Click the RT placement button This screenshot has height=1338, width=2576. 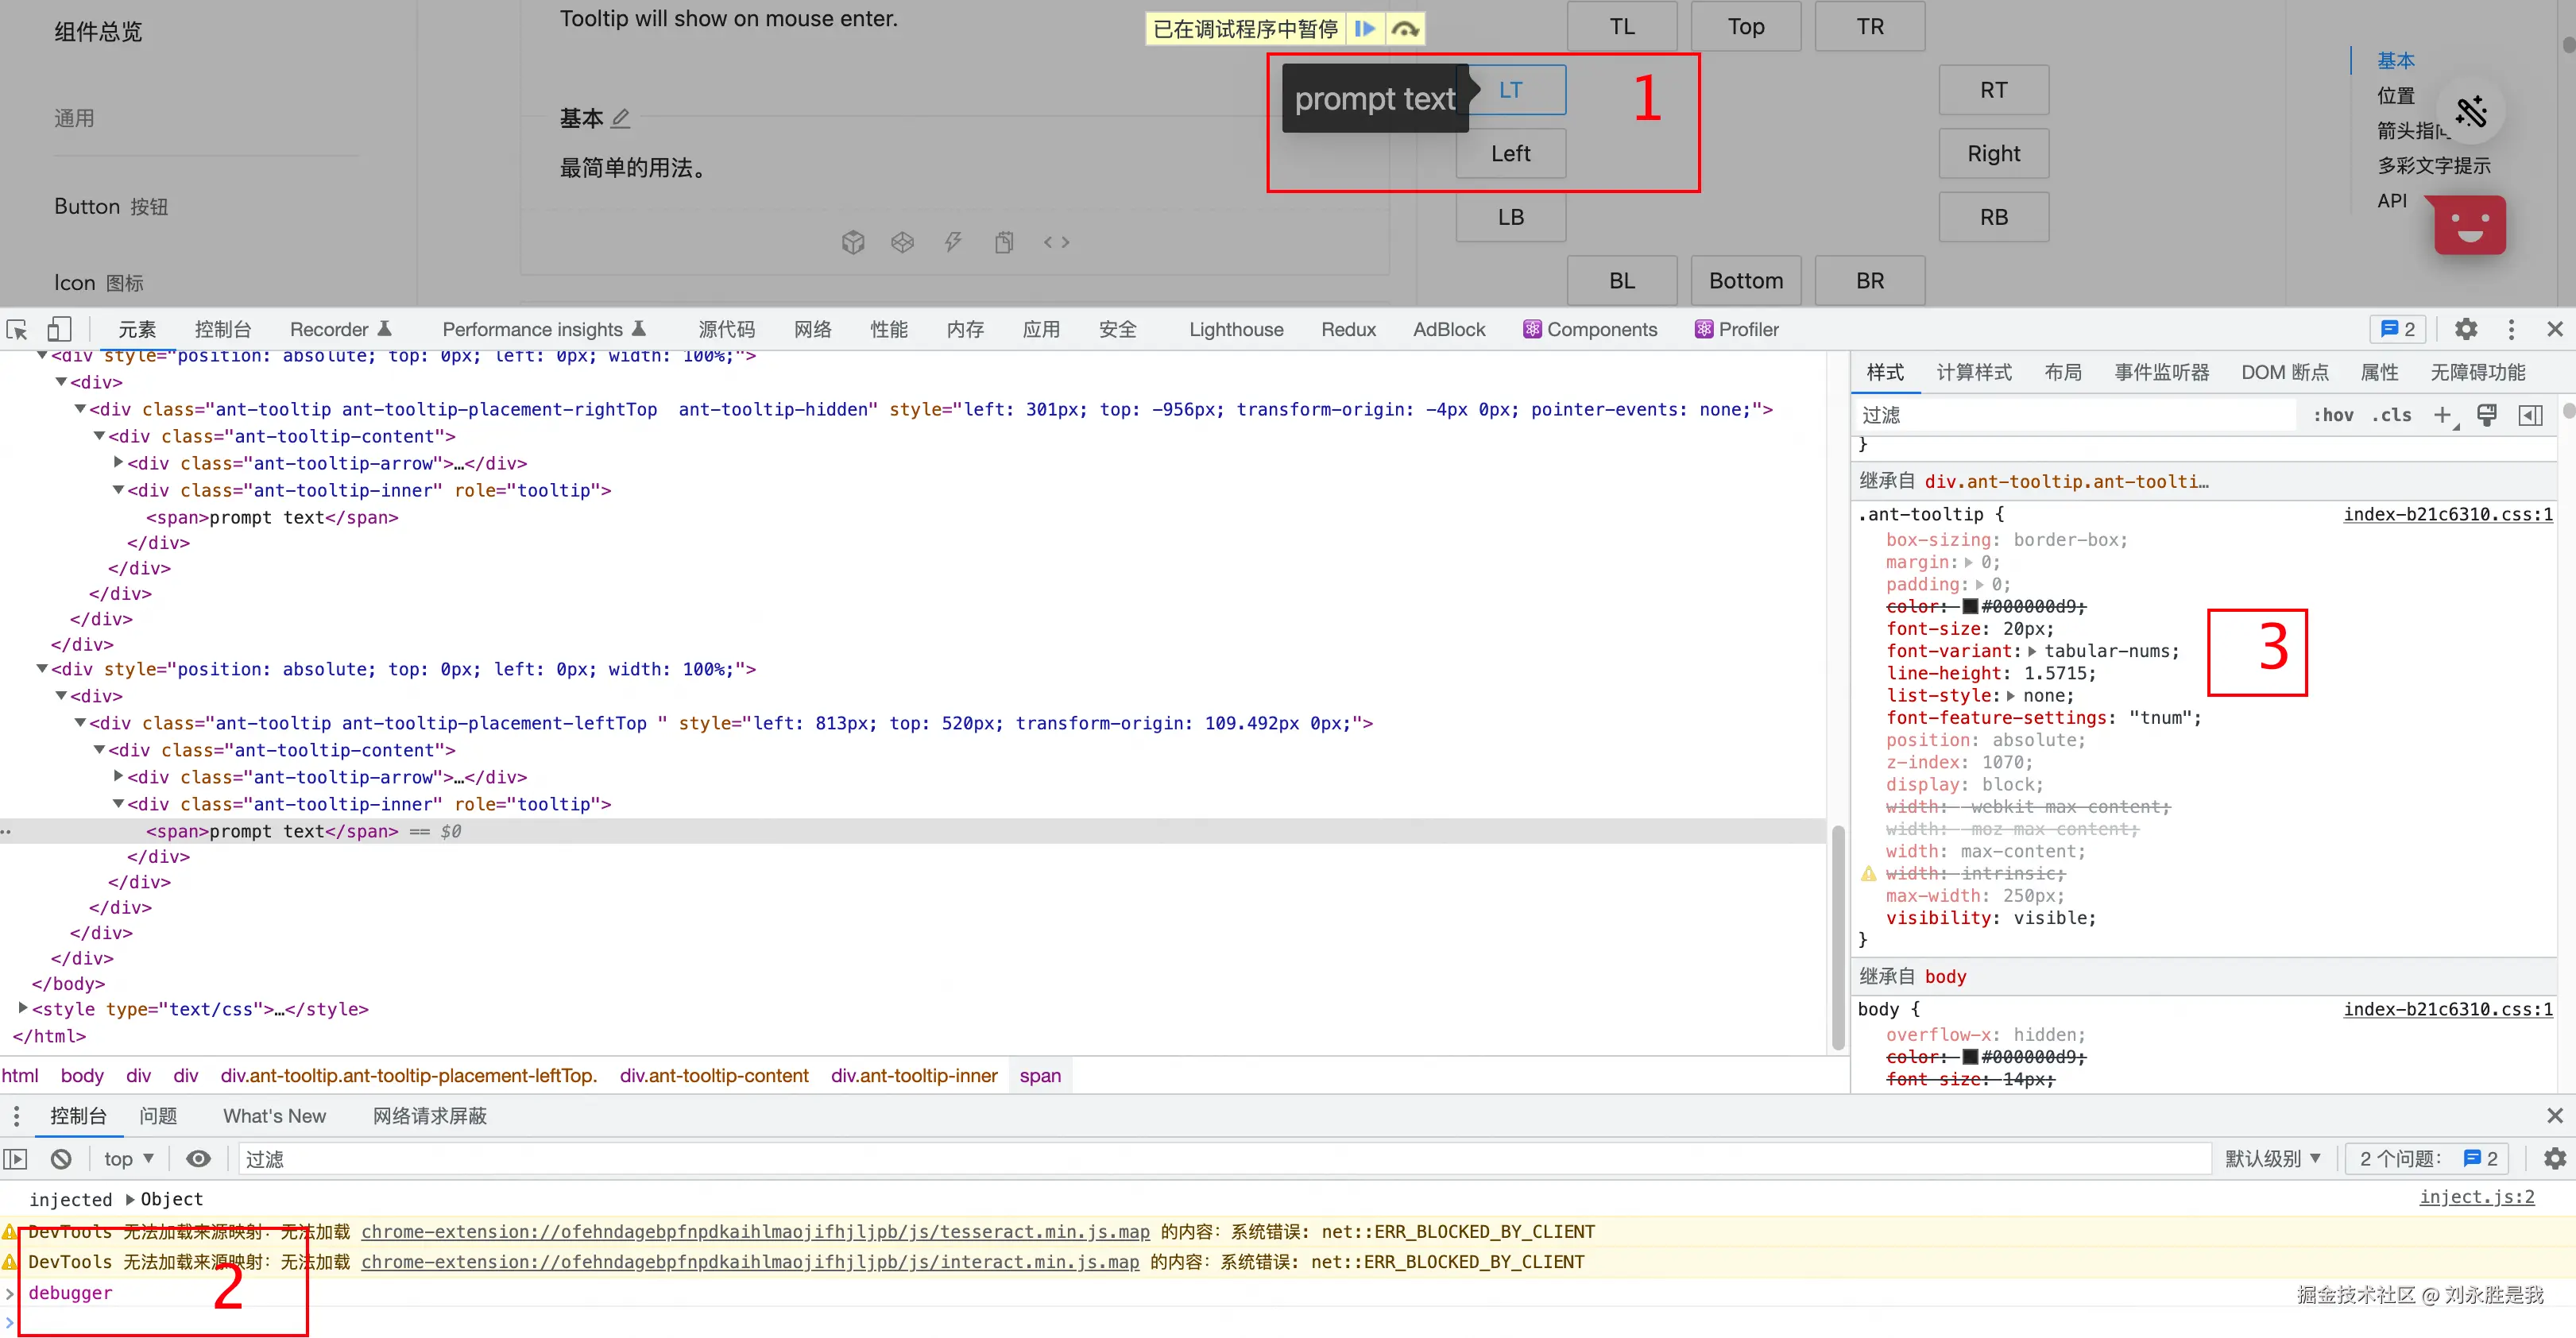(x=1993, y=90)
